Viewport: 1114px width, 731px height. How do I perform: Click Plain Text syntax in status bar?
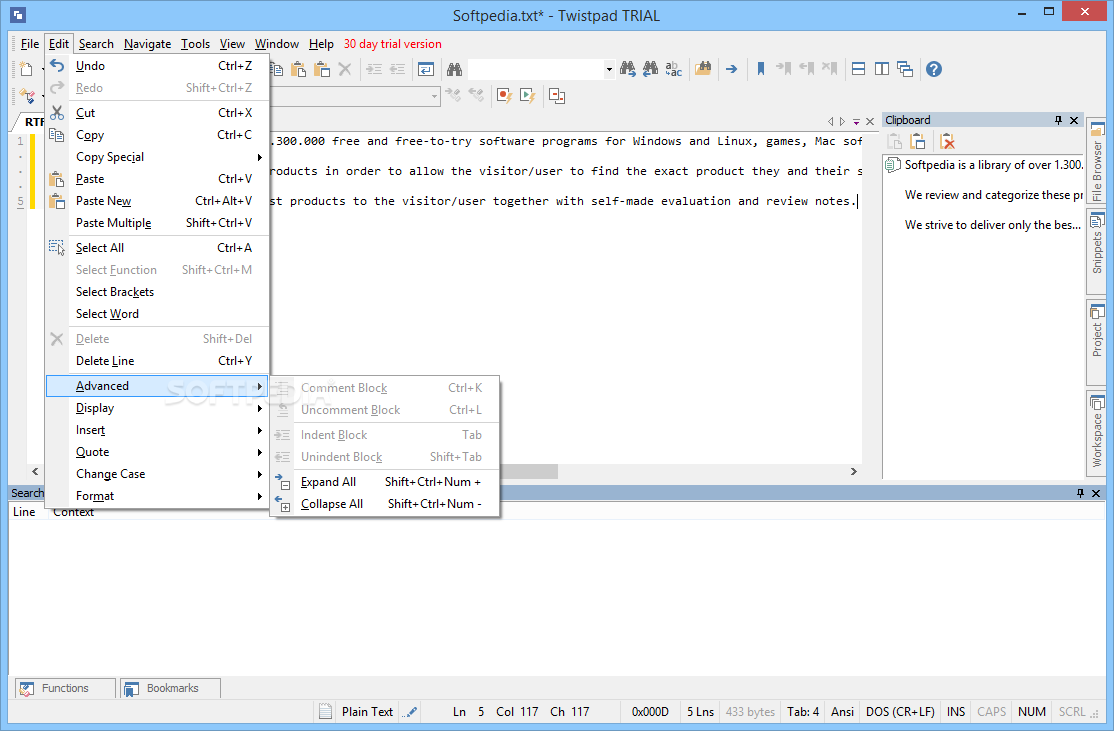367,712
